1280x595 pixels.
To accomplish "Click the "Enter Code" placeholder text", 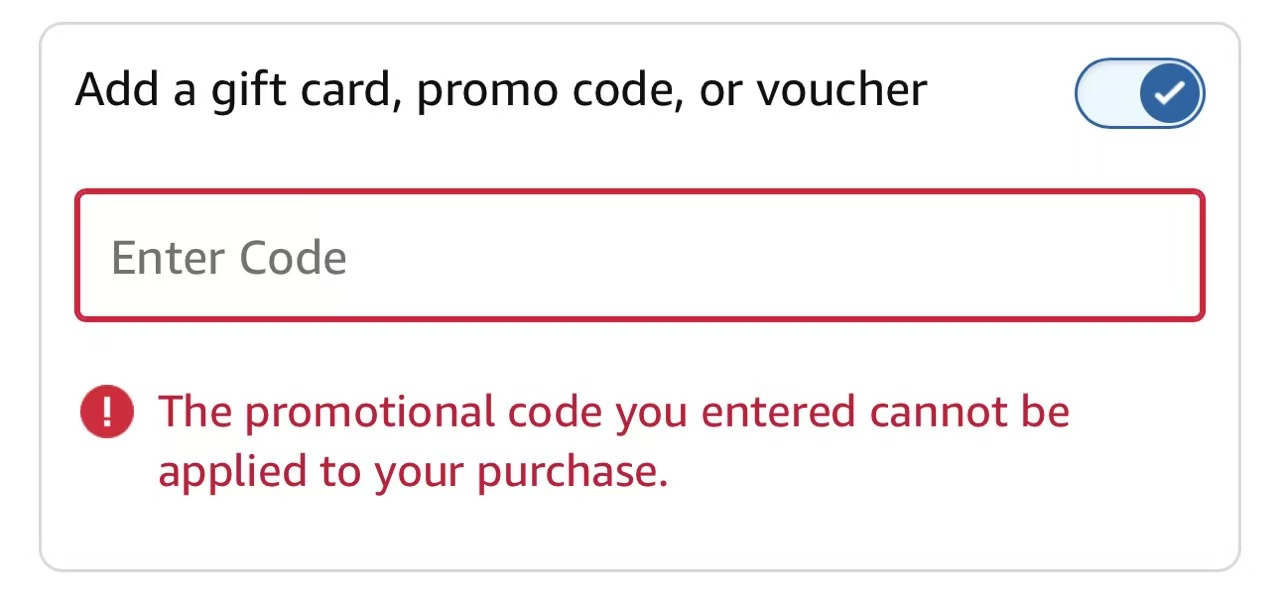I will pos(229,258).
